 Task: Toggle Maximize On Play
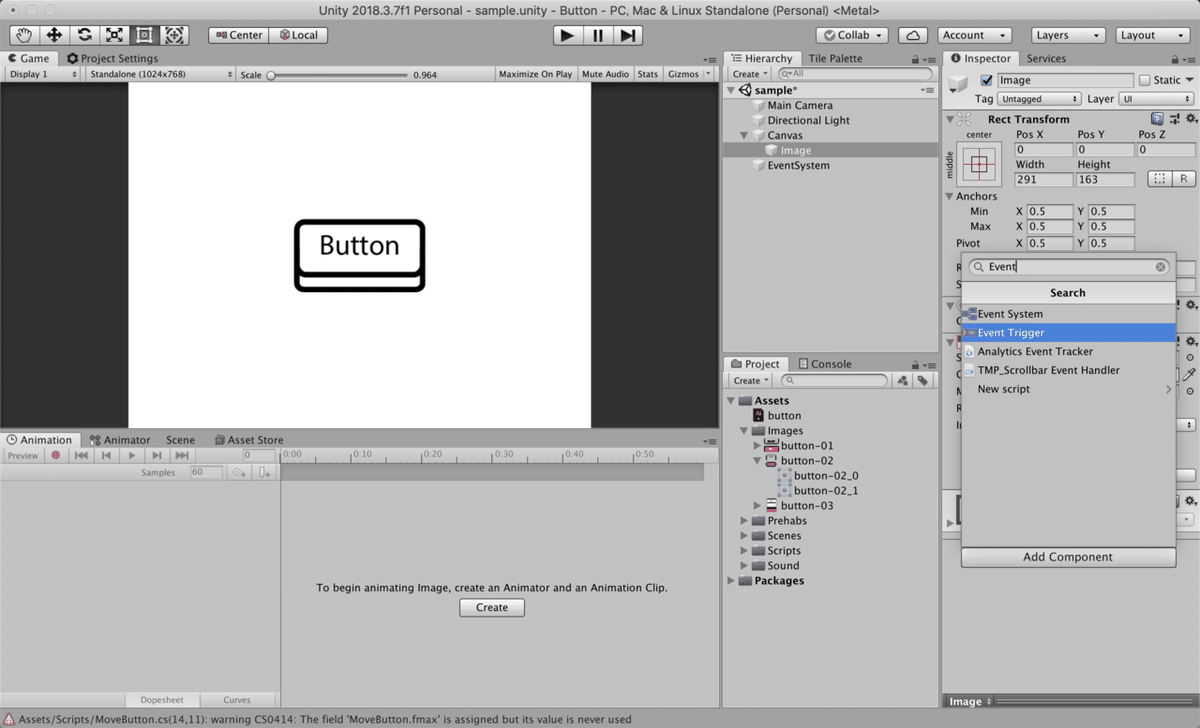pyautogui.click(x=535, y=74)
